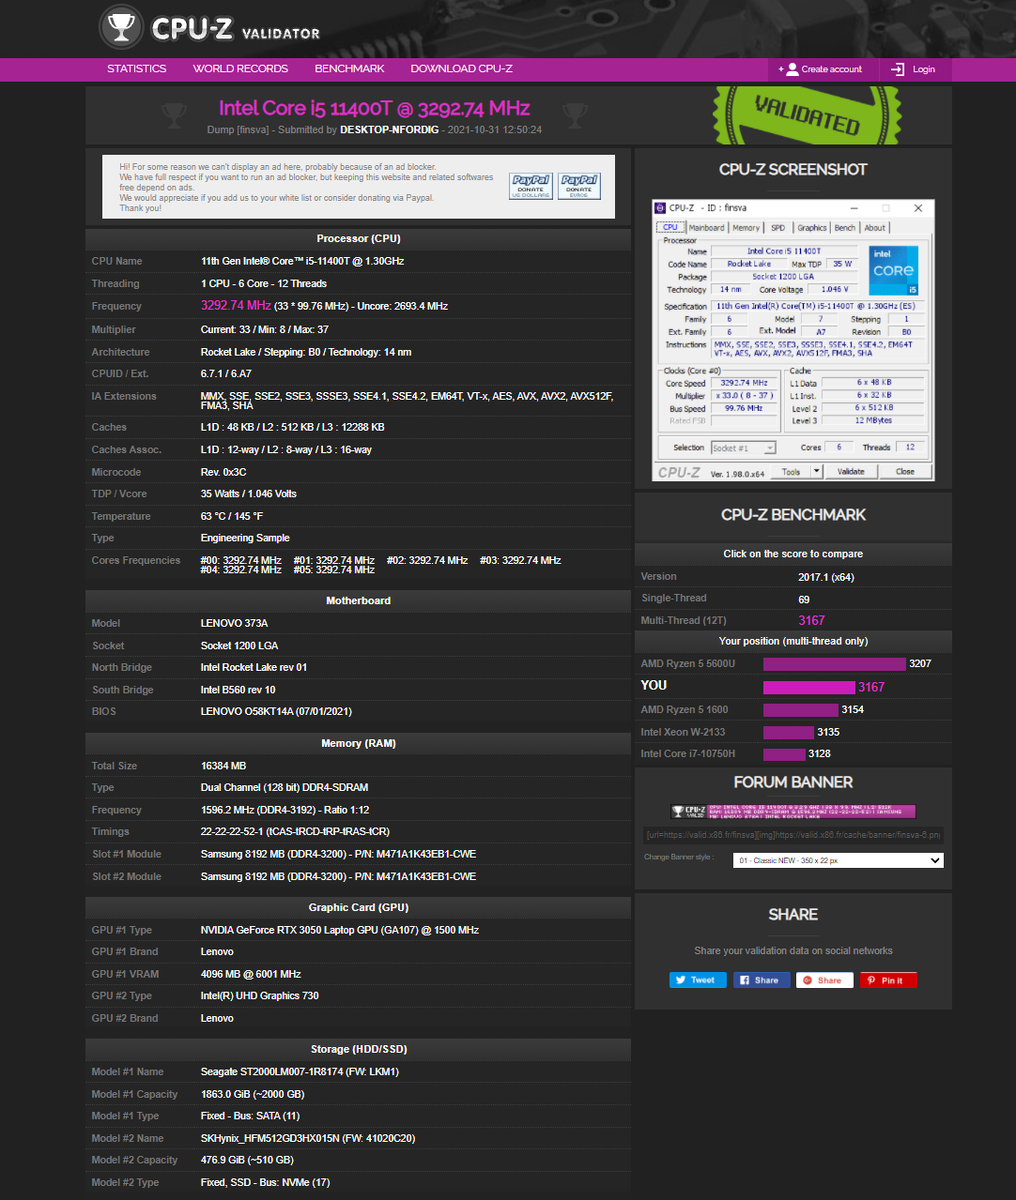Click the TDP value 35 Watts / 1.046 Volts
This screenshot has width=1016, height=1200.
[248, 494]
